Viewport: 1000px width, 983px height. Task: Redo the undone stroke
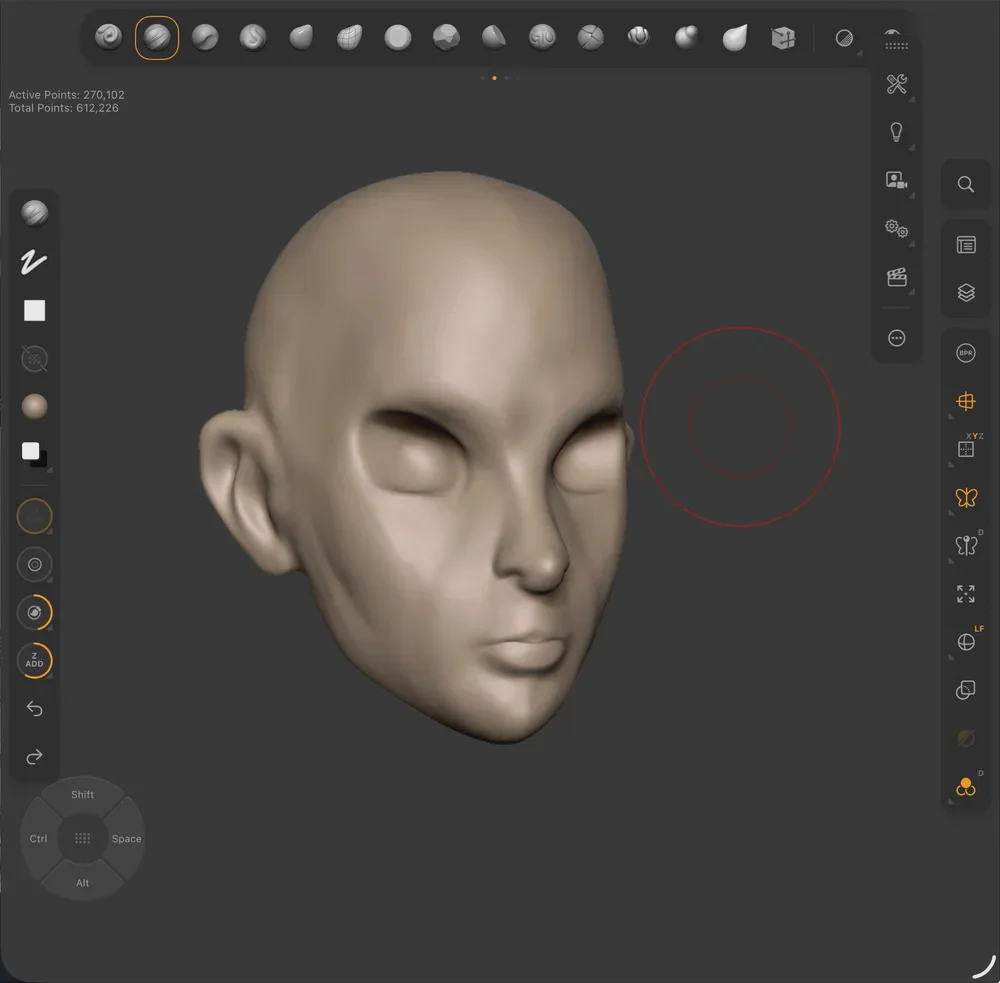tap(34, 757)
